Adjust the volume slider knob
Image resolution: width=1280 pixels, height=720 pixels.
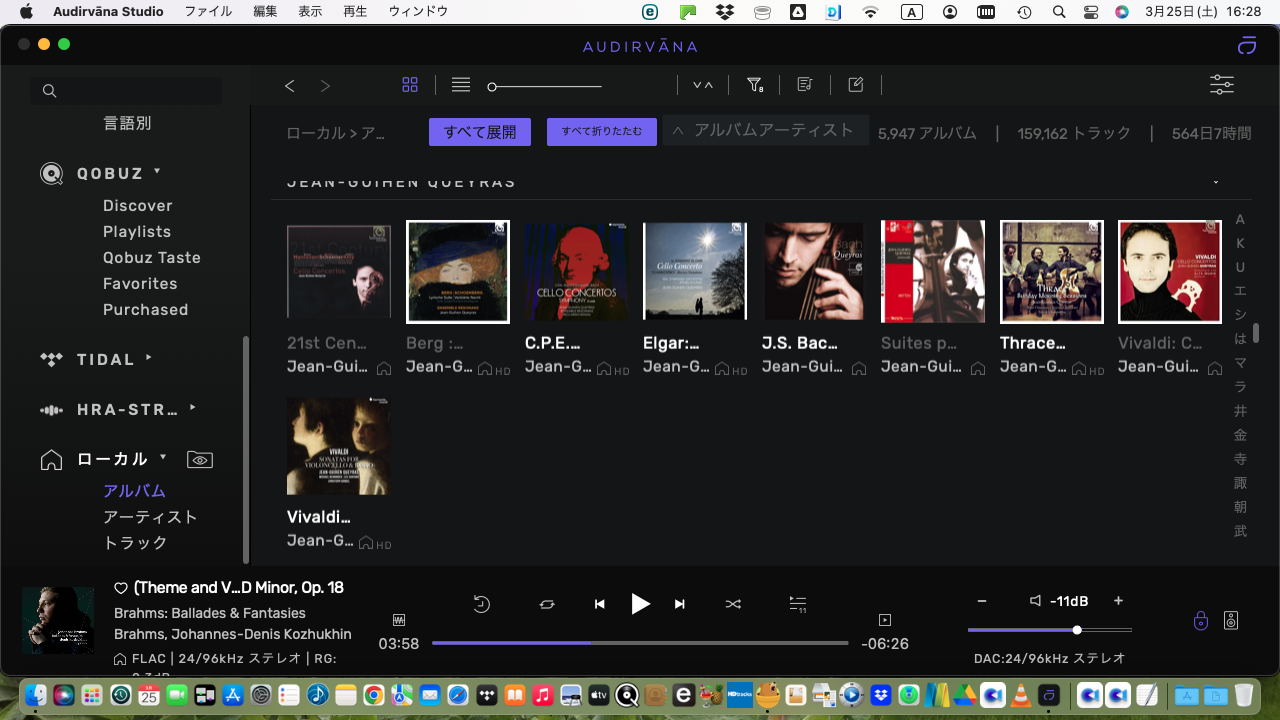click(1077, 630)
